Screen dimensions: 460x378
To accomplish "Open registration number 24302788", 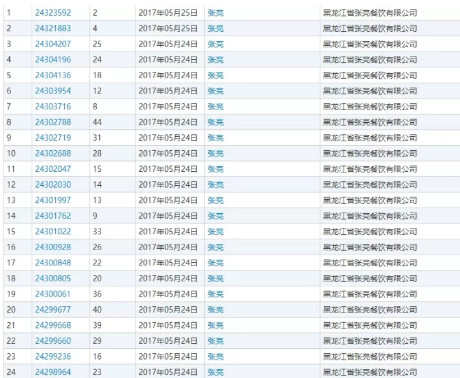I will [53, 122].
